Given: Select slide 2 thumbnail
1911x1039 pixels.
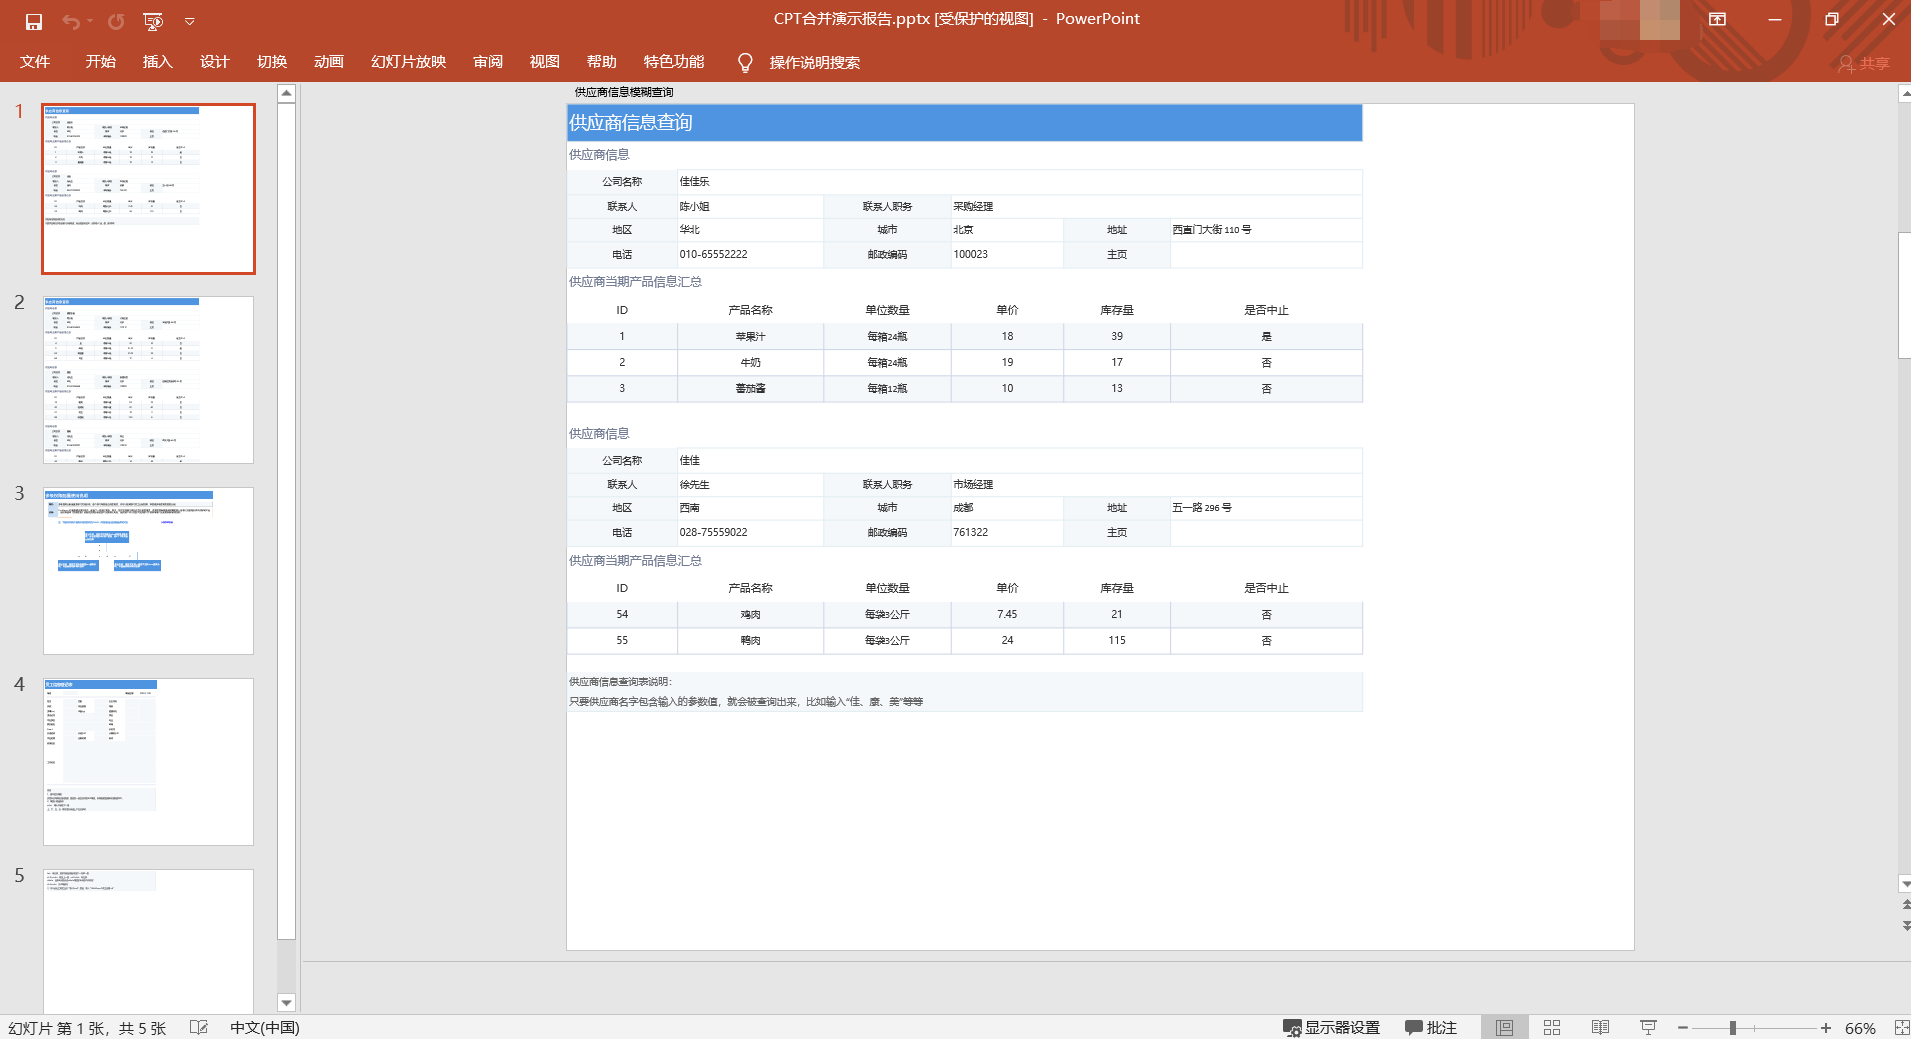Looking at the screenshot, I should click(148, 379).
